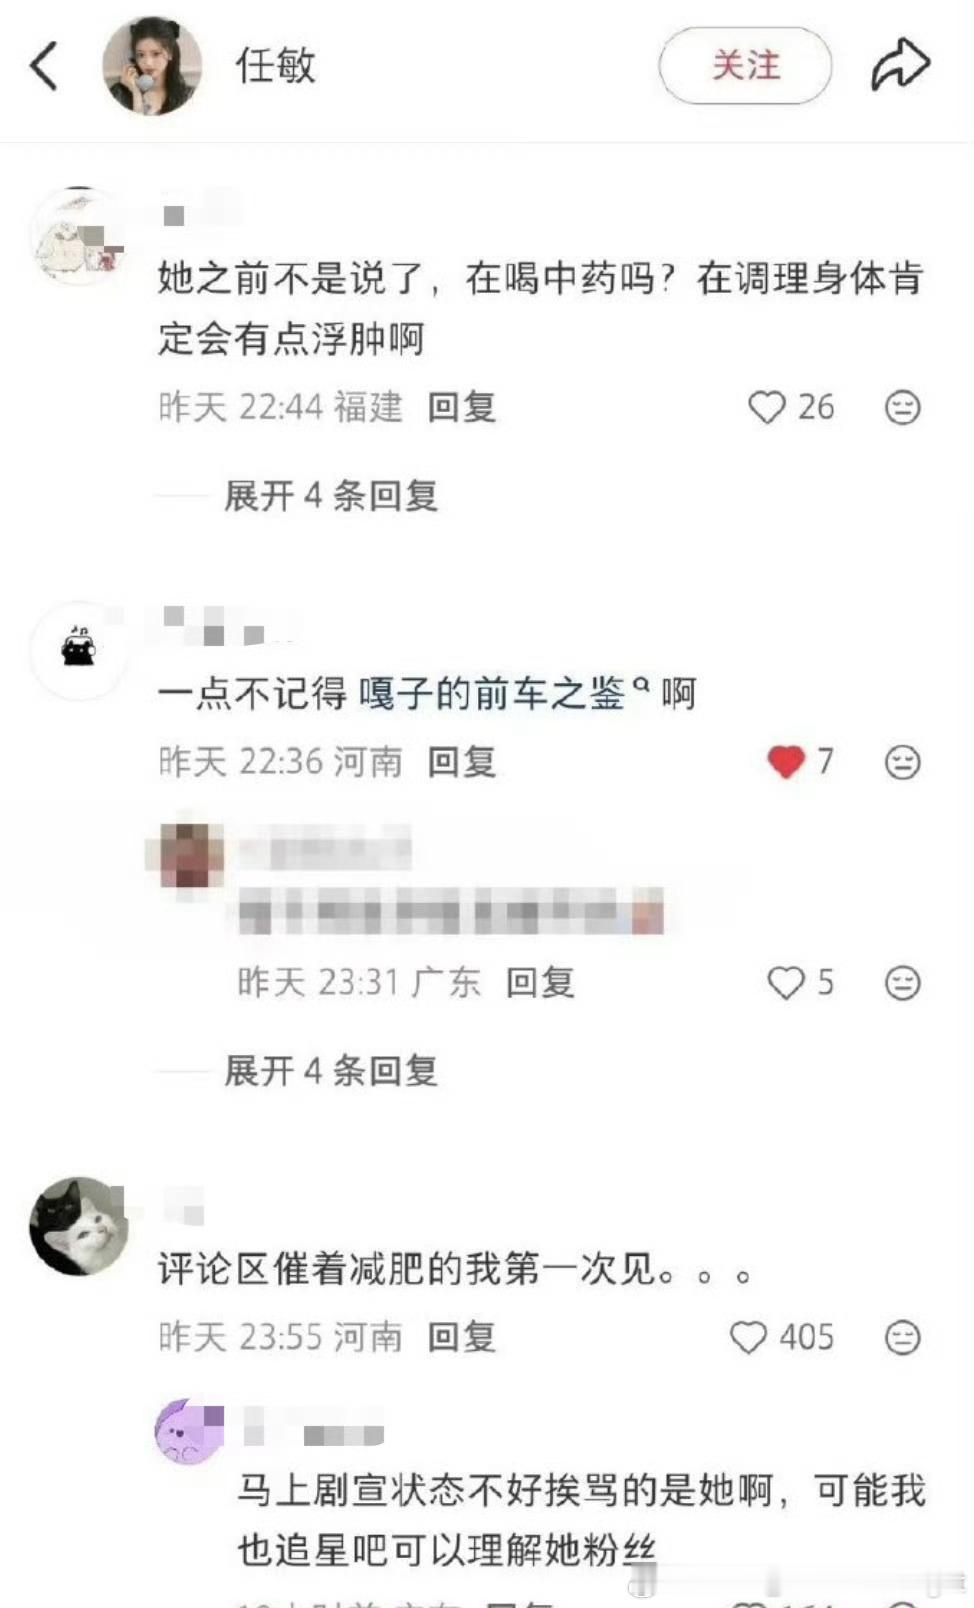Viewport: 974px width, 1608px height.
Task: Unlike the red-hearted 前车之鉴 comment
Action: pos(786,762)
